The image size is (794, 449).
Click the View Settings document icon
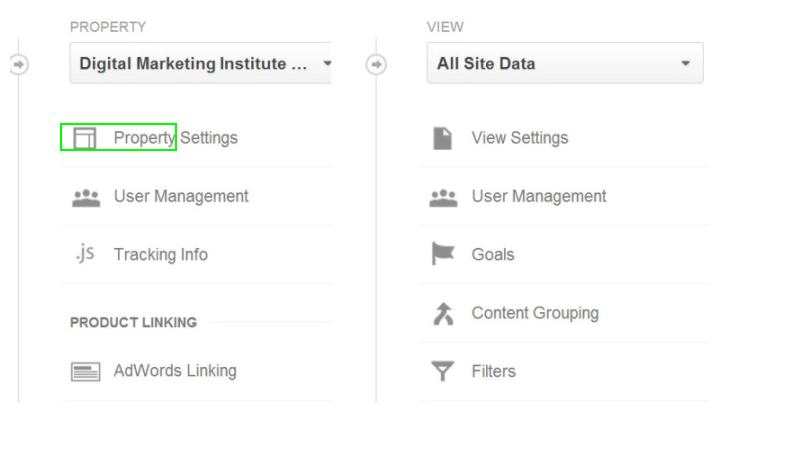443,138
